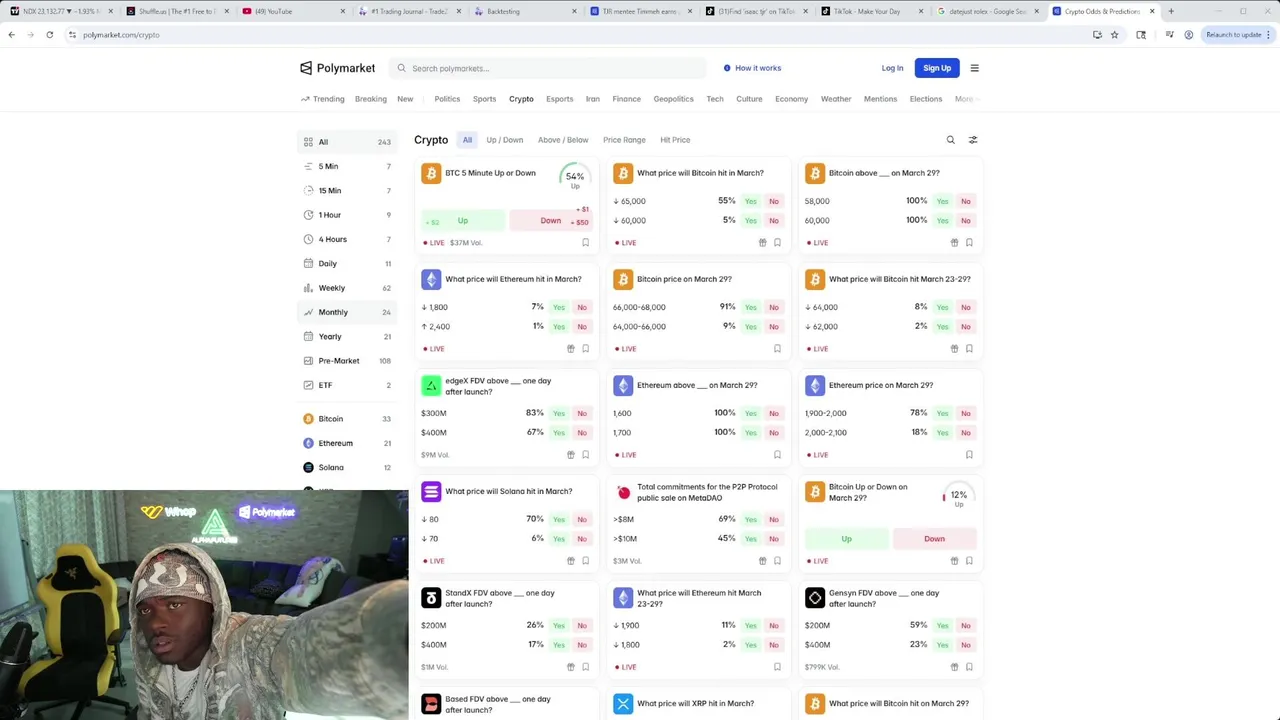This screenshot has width=1280, height=720.
Task: Click the browser reload button
Action: pos(49,35)
